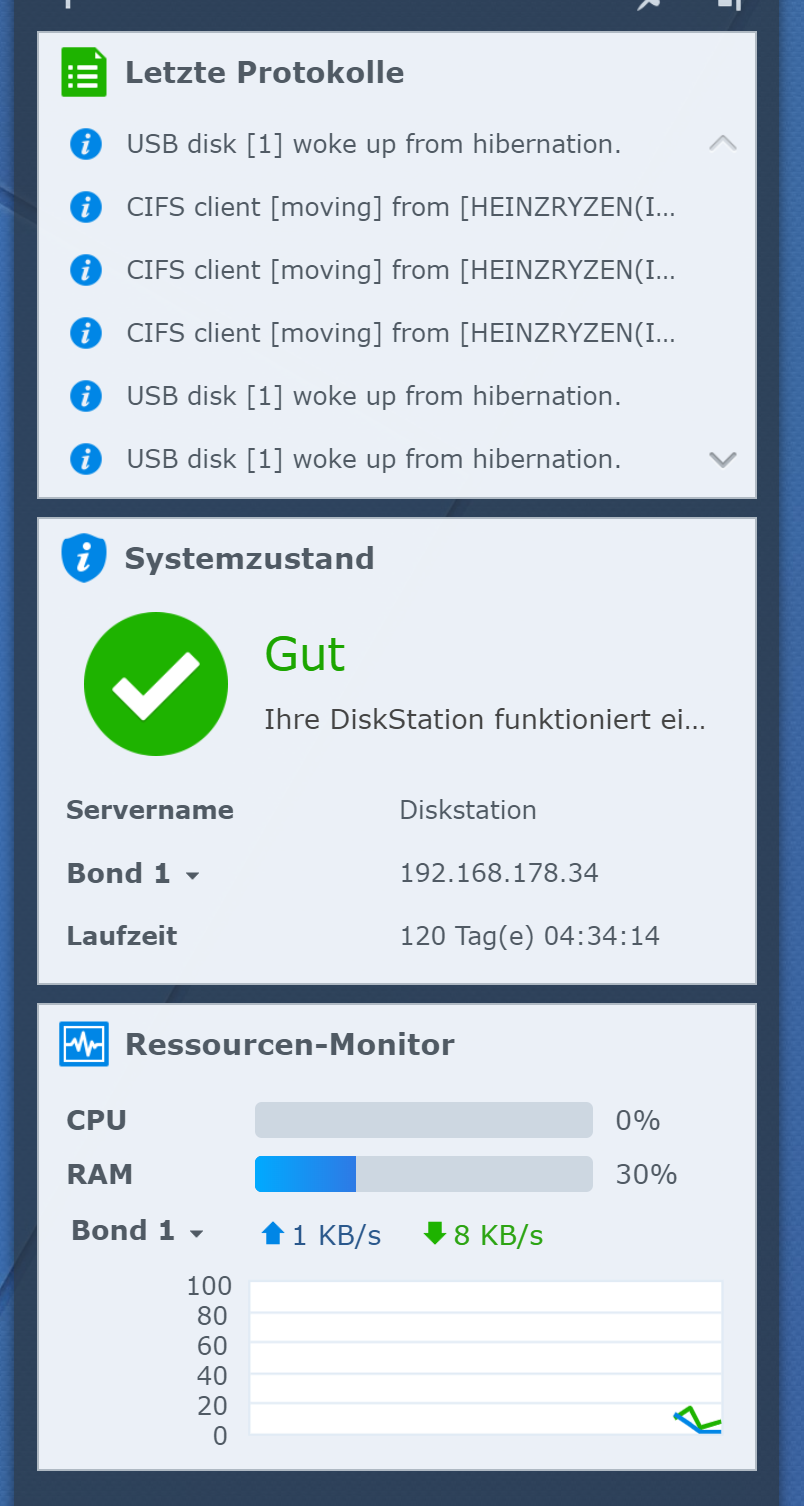804x1506 pixels.
Task: Click the IP address 192.168.178.34
Action: pos(499,873)
